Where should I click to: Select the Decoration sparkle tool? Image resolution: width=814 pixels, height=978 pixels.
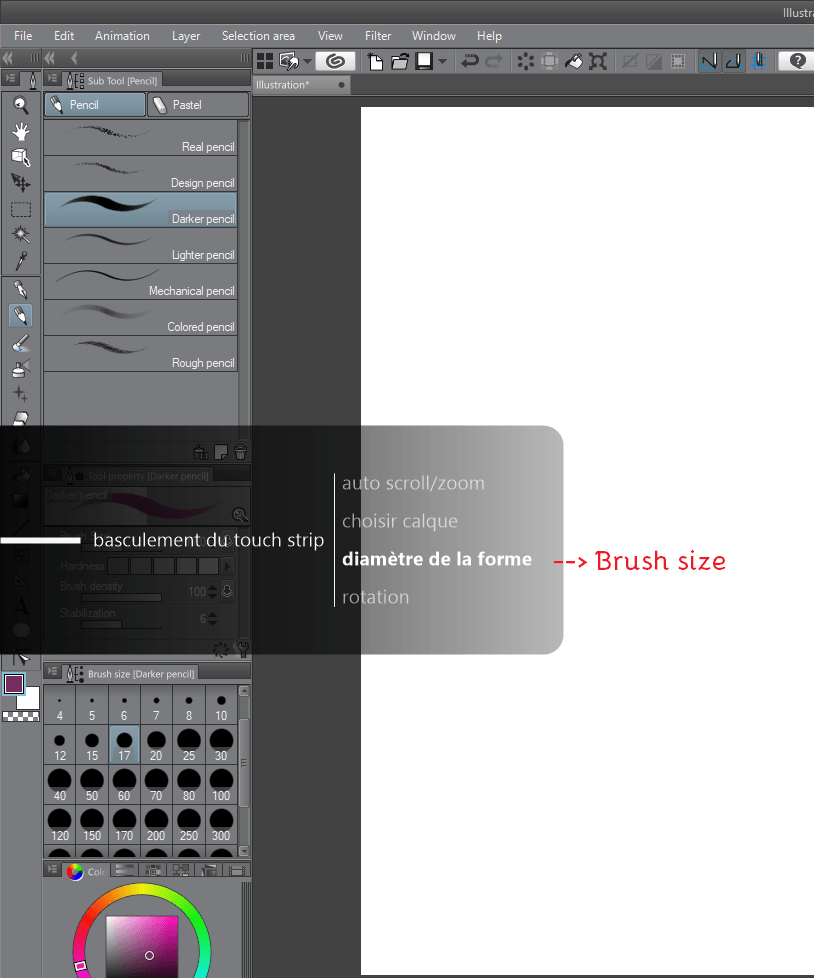pyautogui.click(x=21, y=394)
